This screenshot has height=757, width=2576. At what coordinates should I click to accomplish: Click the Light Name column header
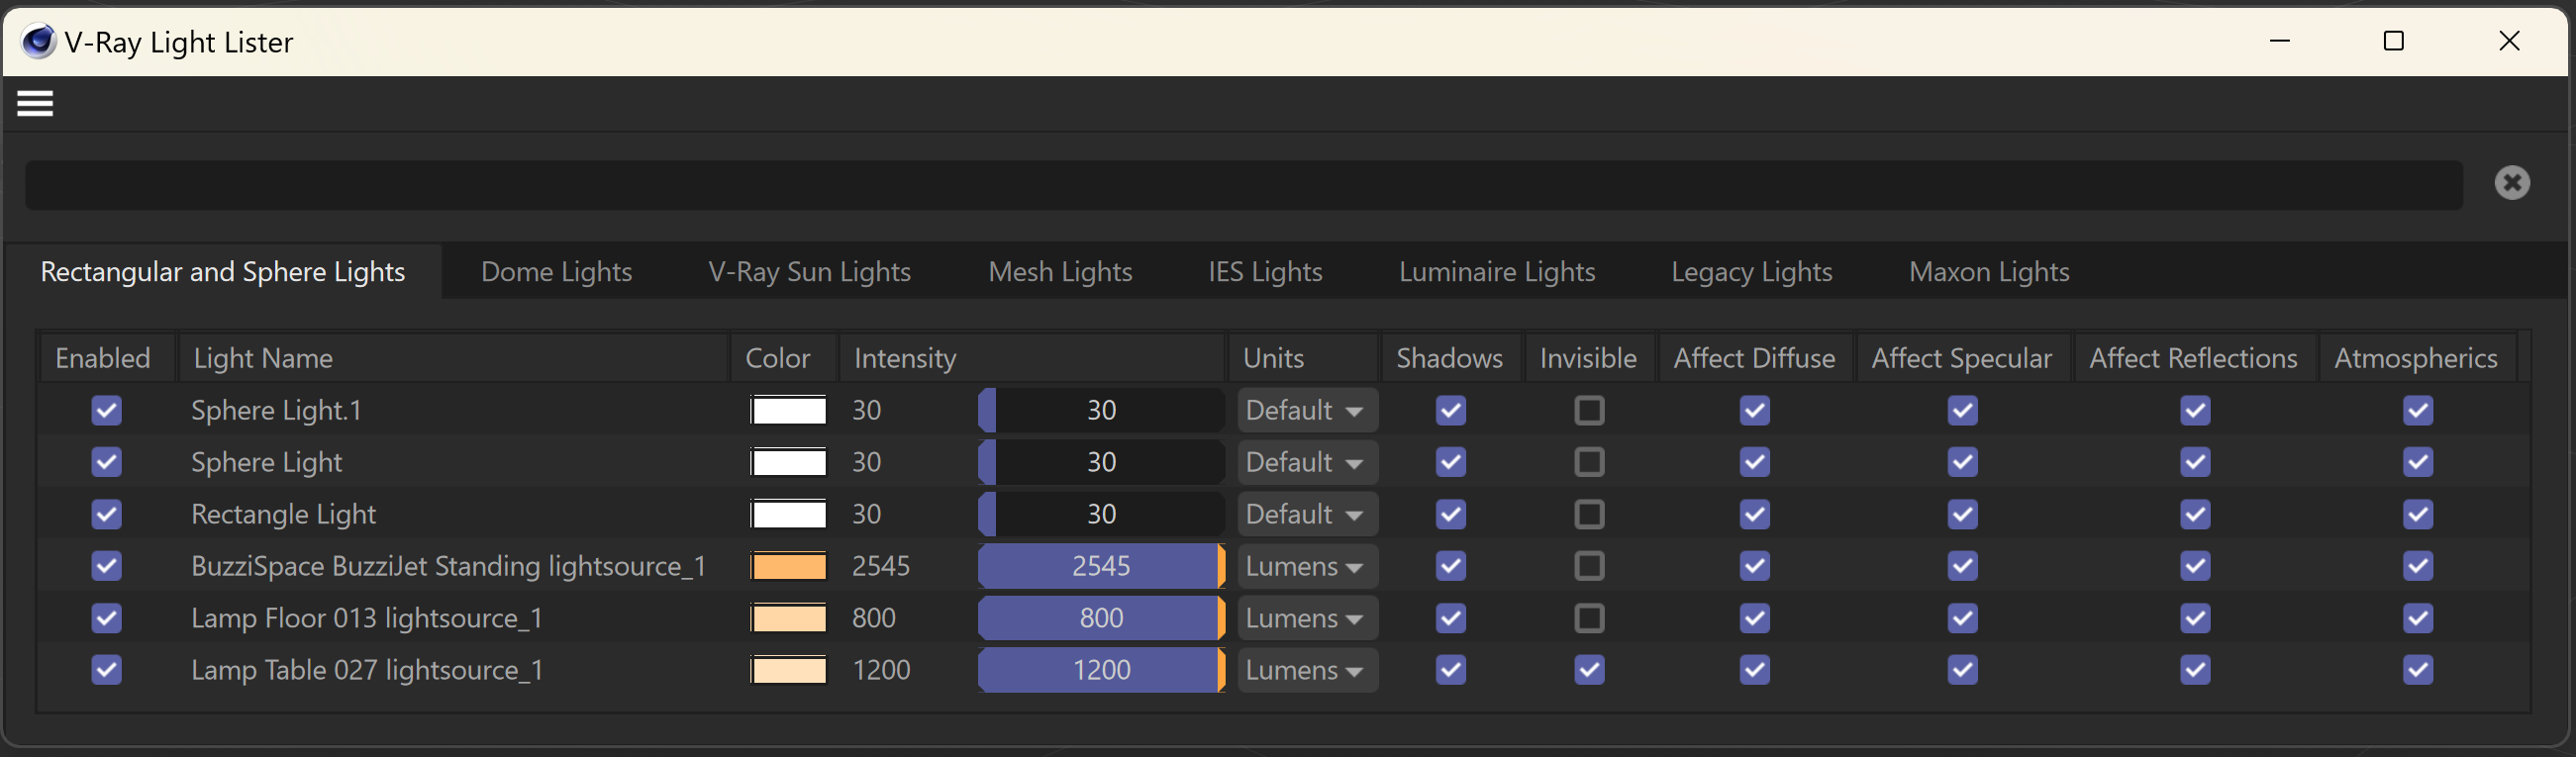(453, 358)
